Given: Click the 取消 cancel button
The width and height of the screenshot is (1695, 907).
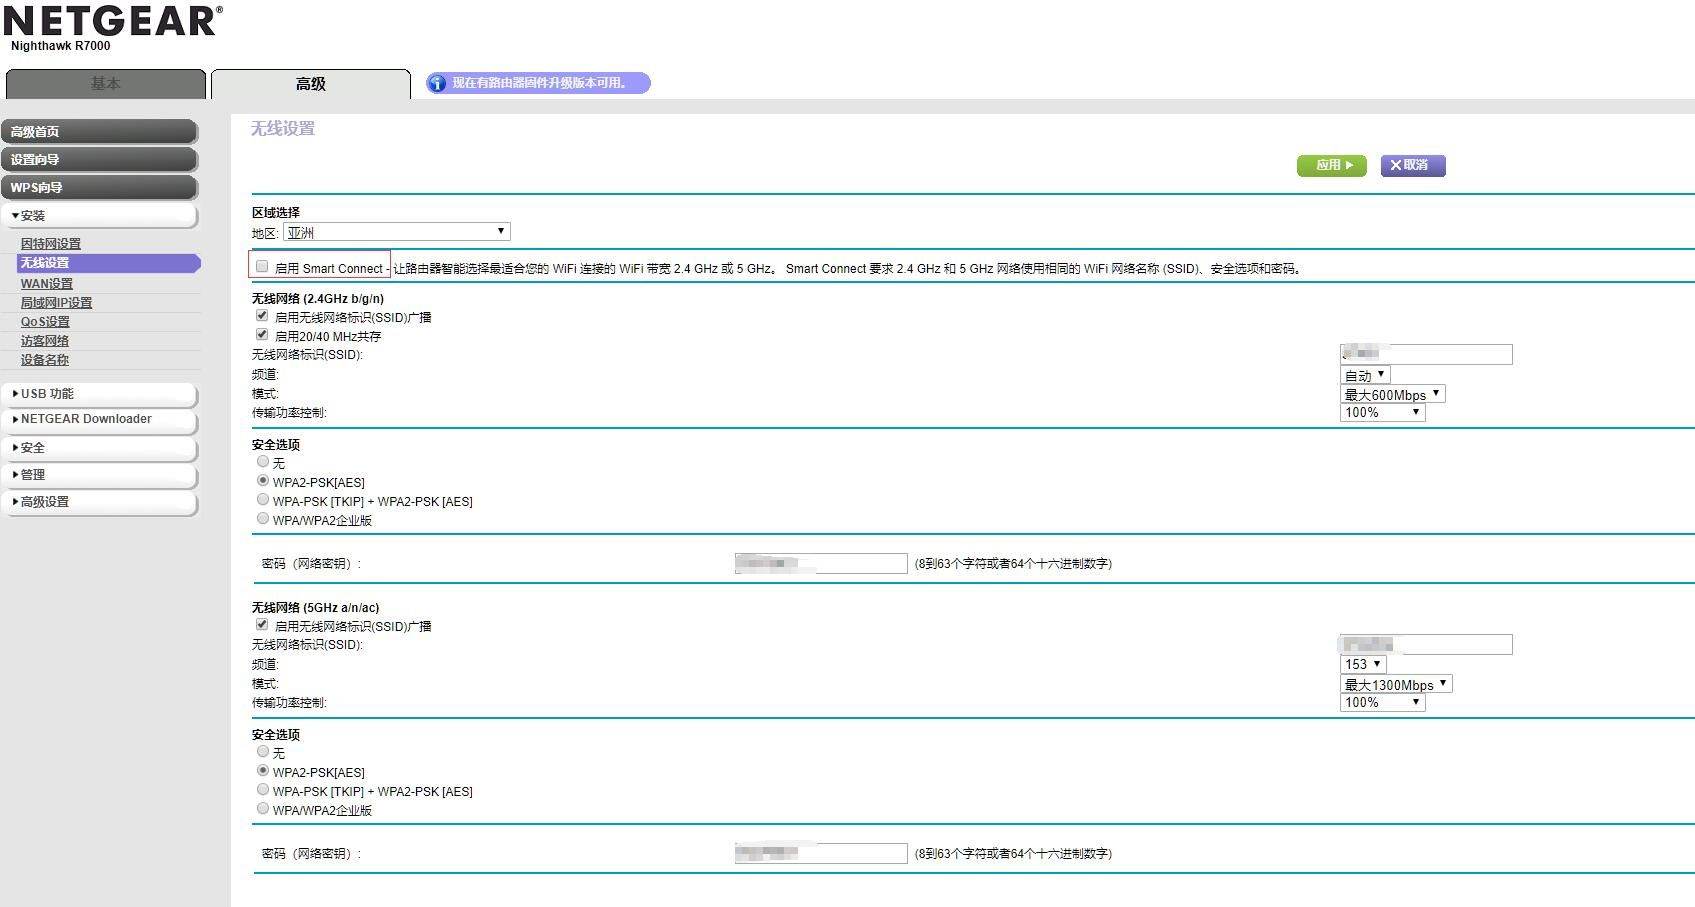Looking at the screenshot, I should [1412, 165].
